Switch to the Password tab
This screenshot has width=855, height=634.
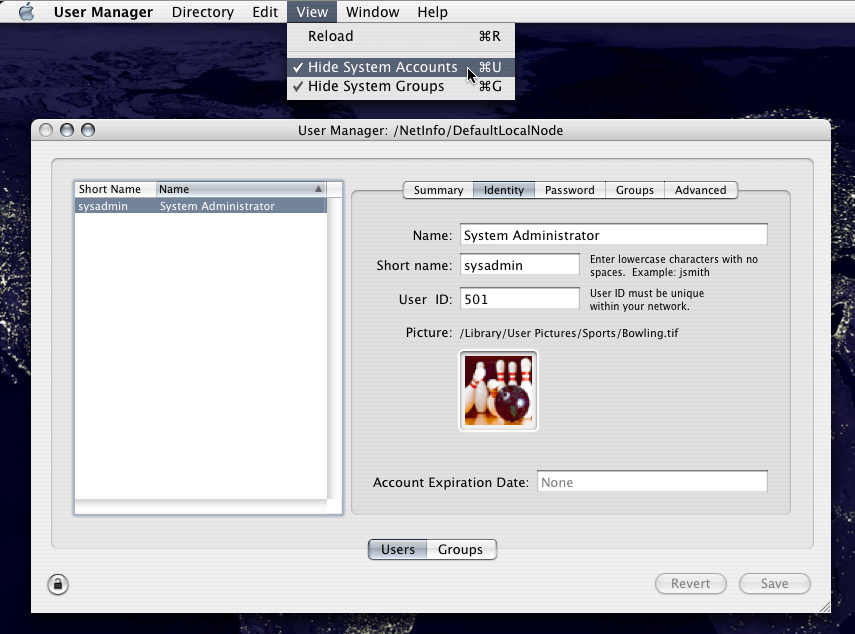tap(570, 190)
